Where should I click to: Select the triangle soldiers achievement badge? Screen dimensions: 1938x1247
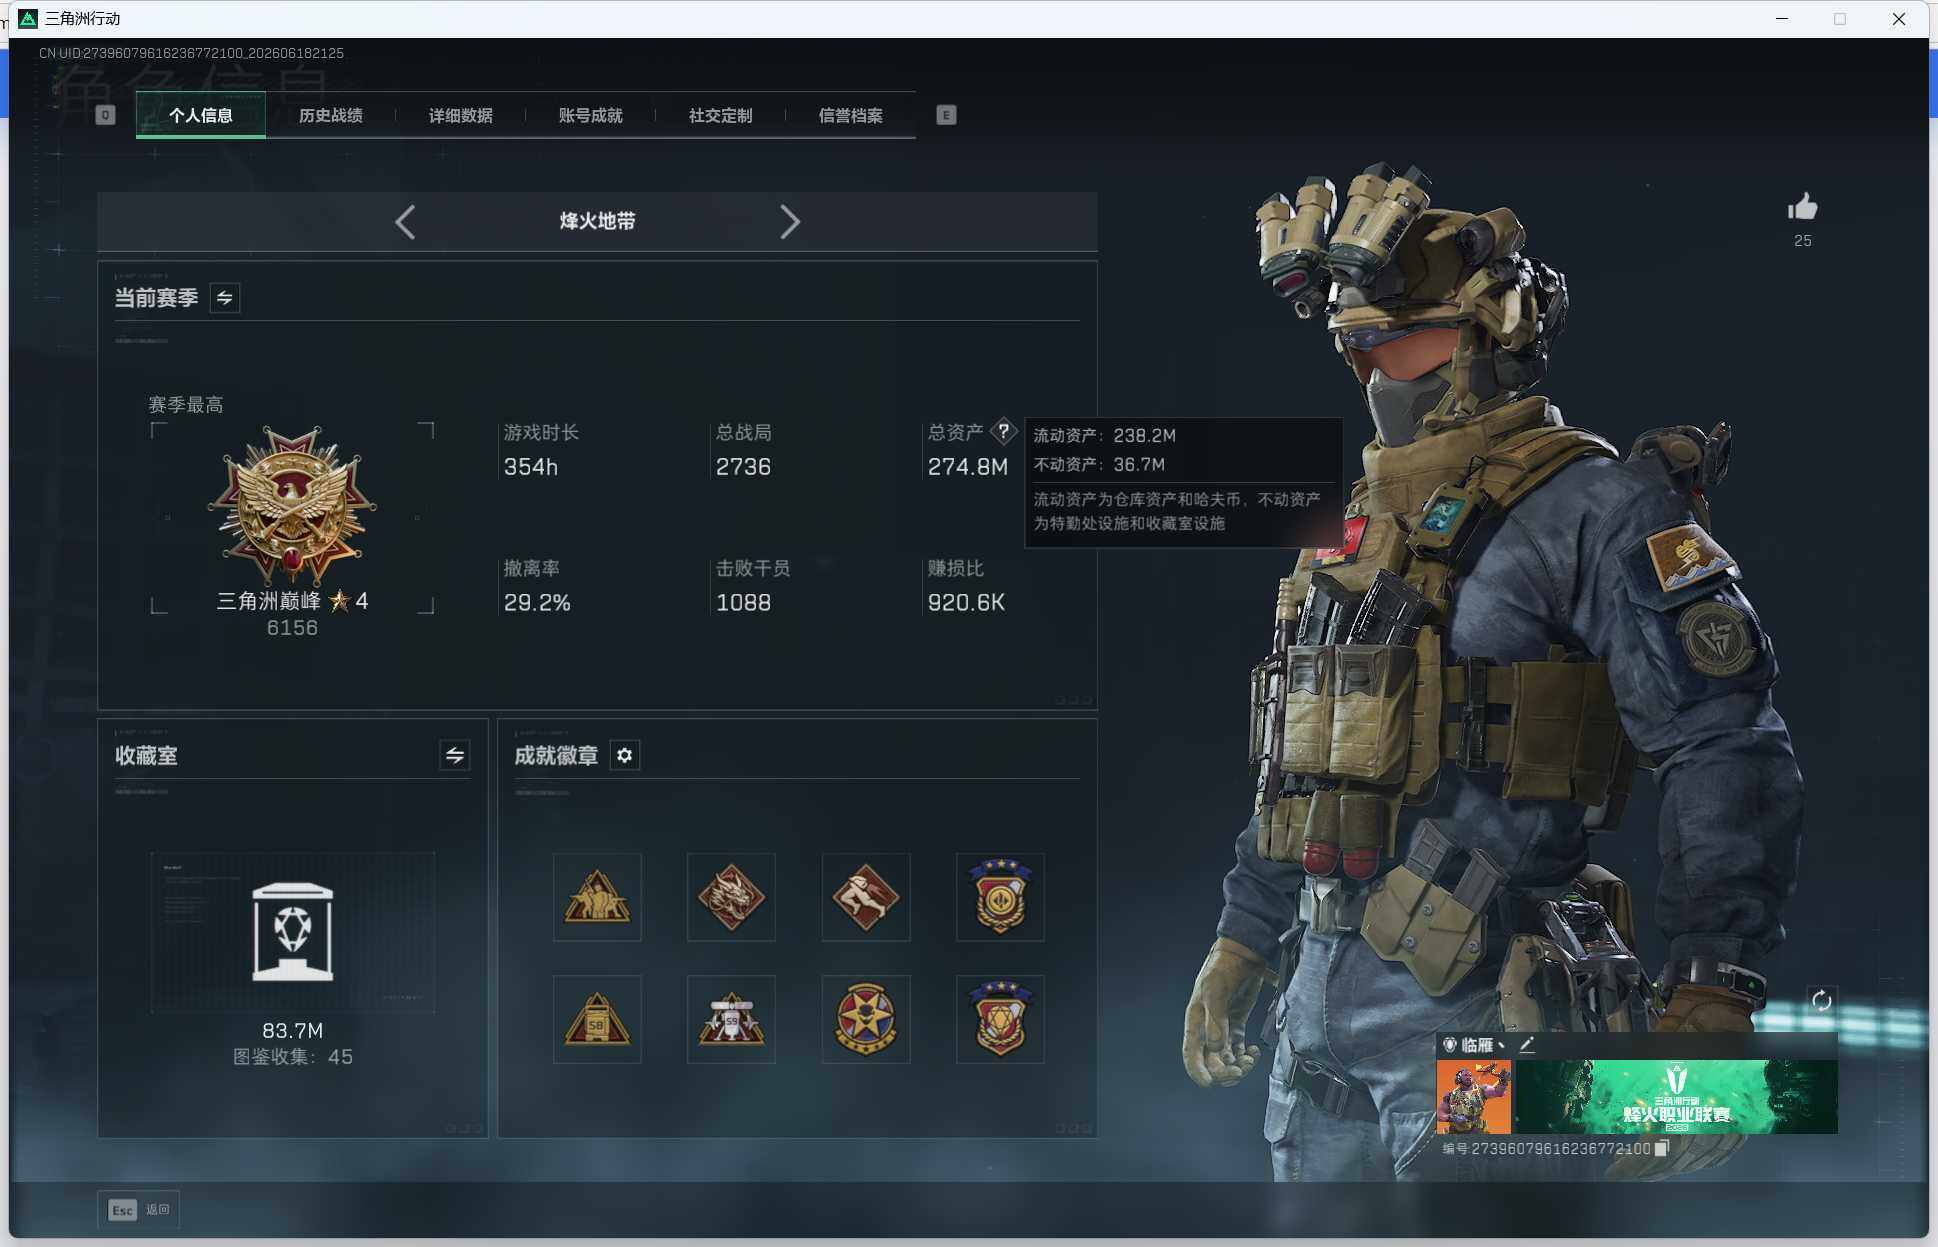[597, 897]
